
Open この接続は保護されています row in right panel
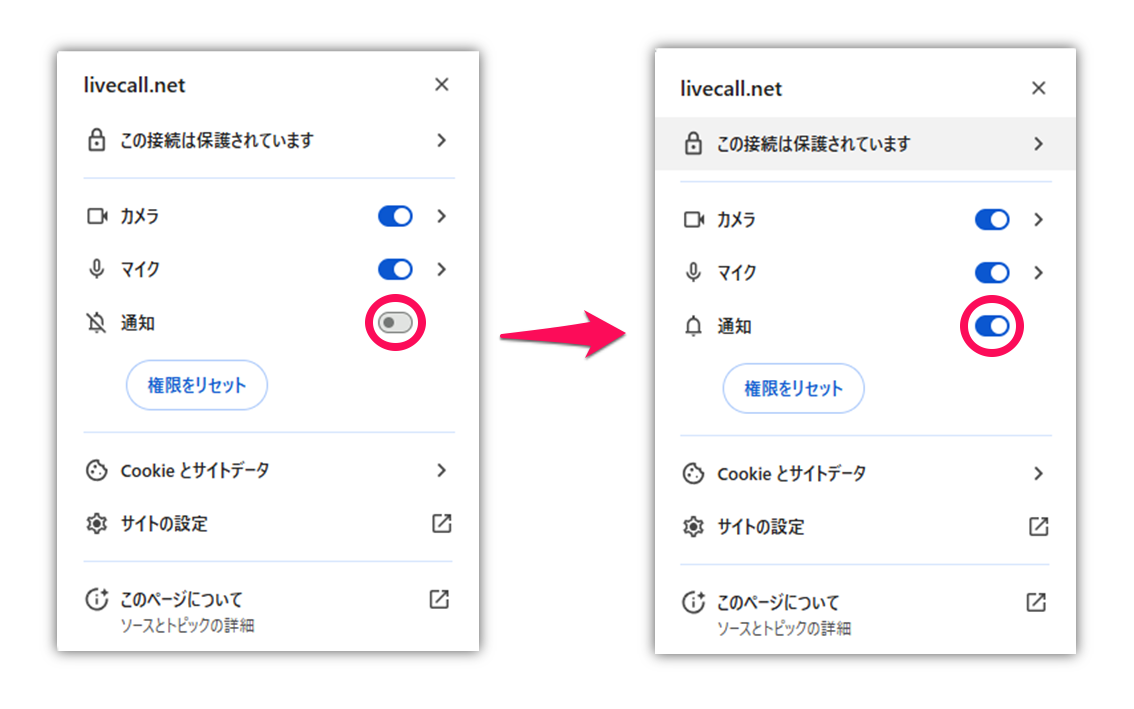865,143
